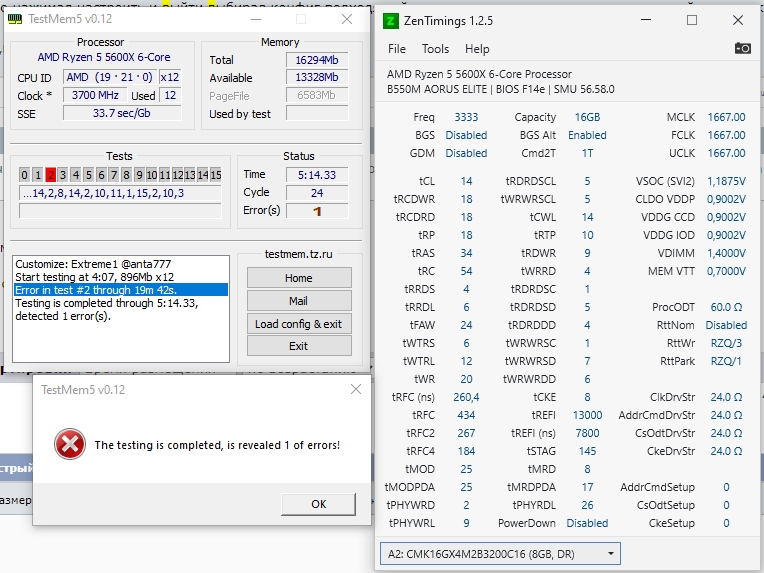Open the Help menu in ZenTimings
Viewport: 764px width, 573px height.
[477, 49]
